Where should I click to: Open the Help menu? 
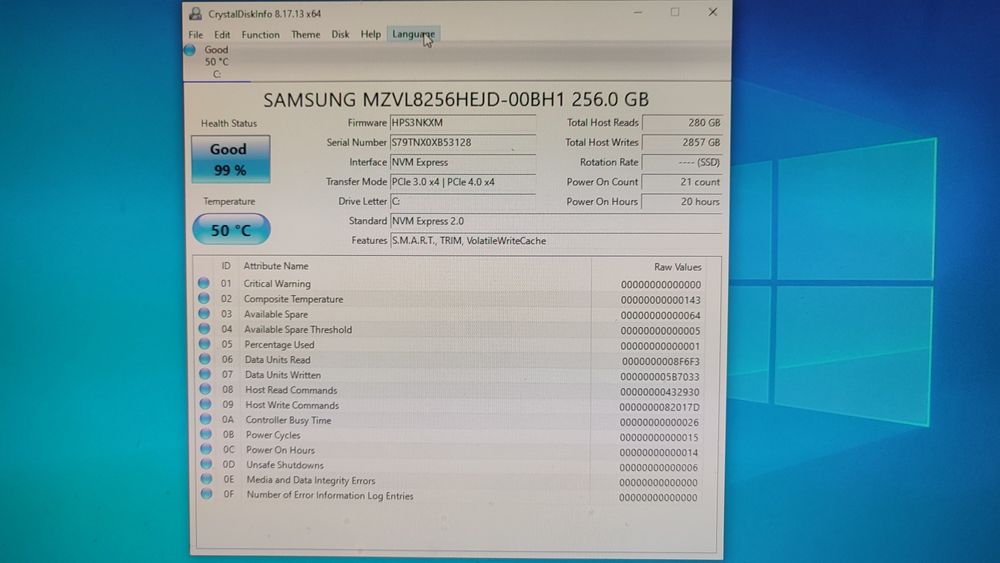pos(371,34)
